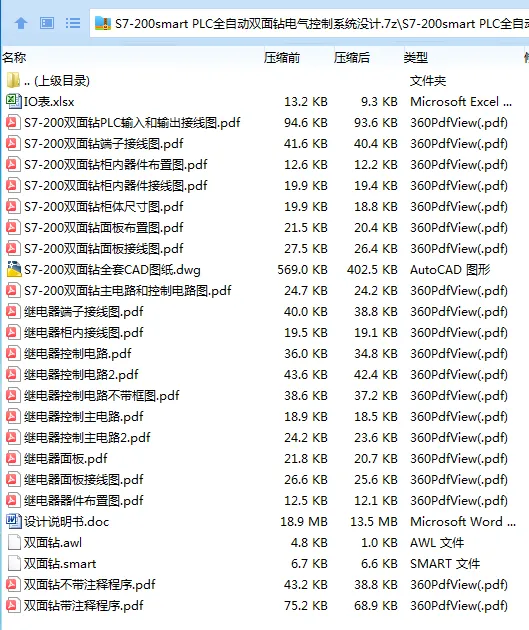Click PDF icon of 继电器控制主电路.pdf
This screenshot has height=630, width=529.
[x=13, y=416]
